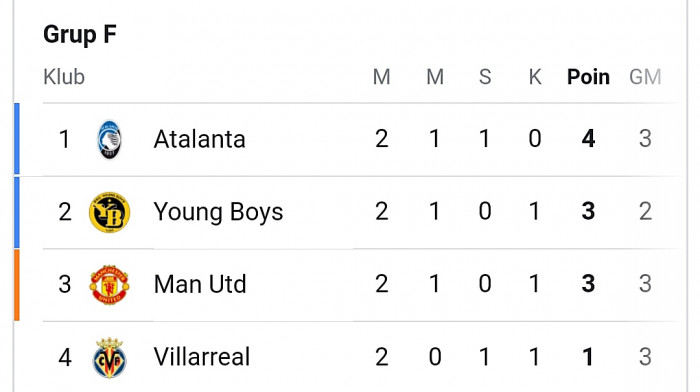
Task: Click Young Boys' GM value of 2
Action: [x=645, y=211]
